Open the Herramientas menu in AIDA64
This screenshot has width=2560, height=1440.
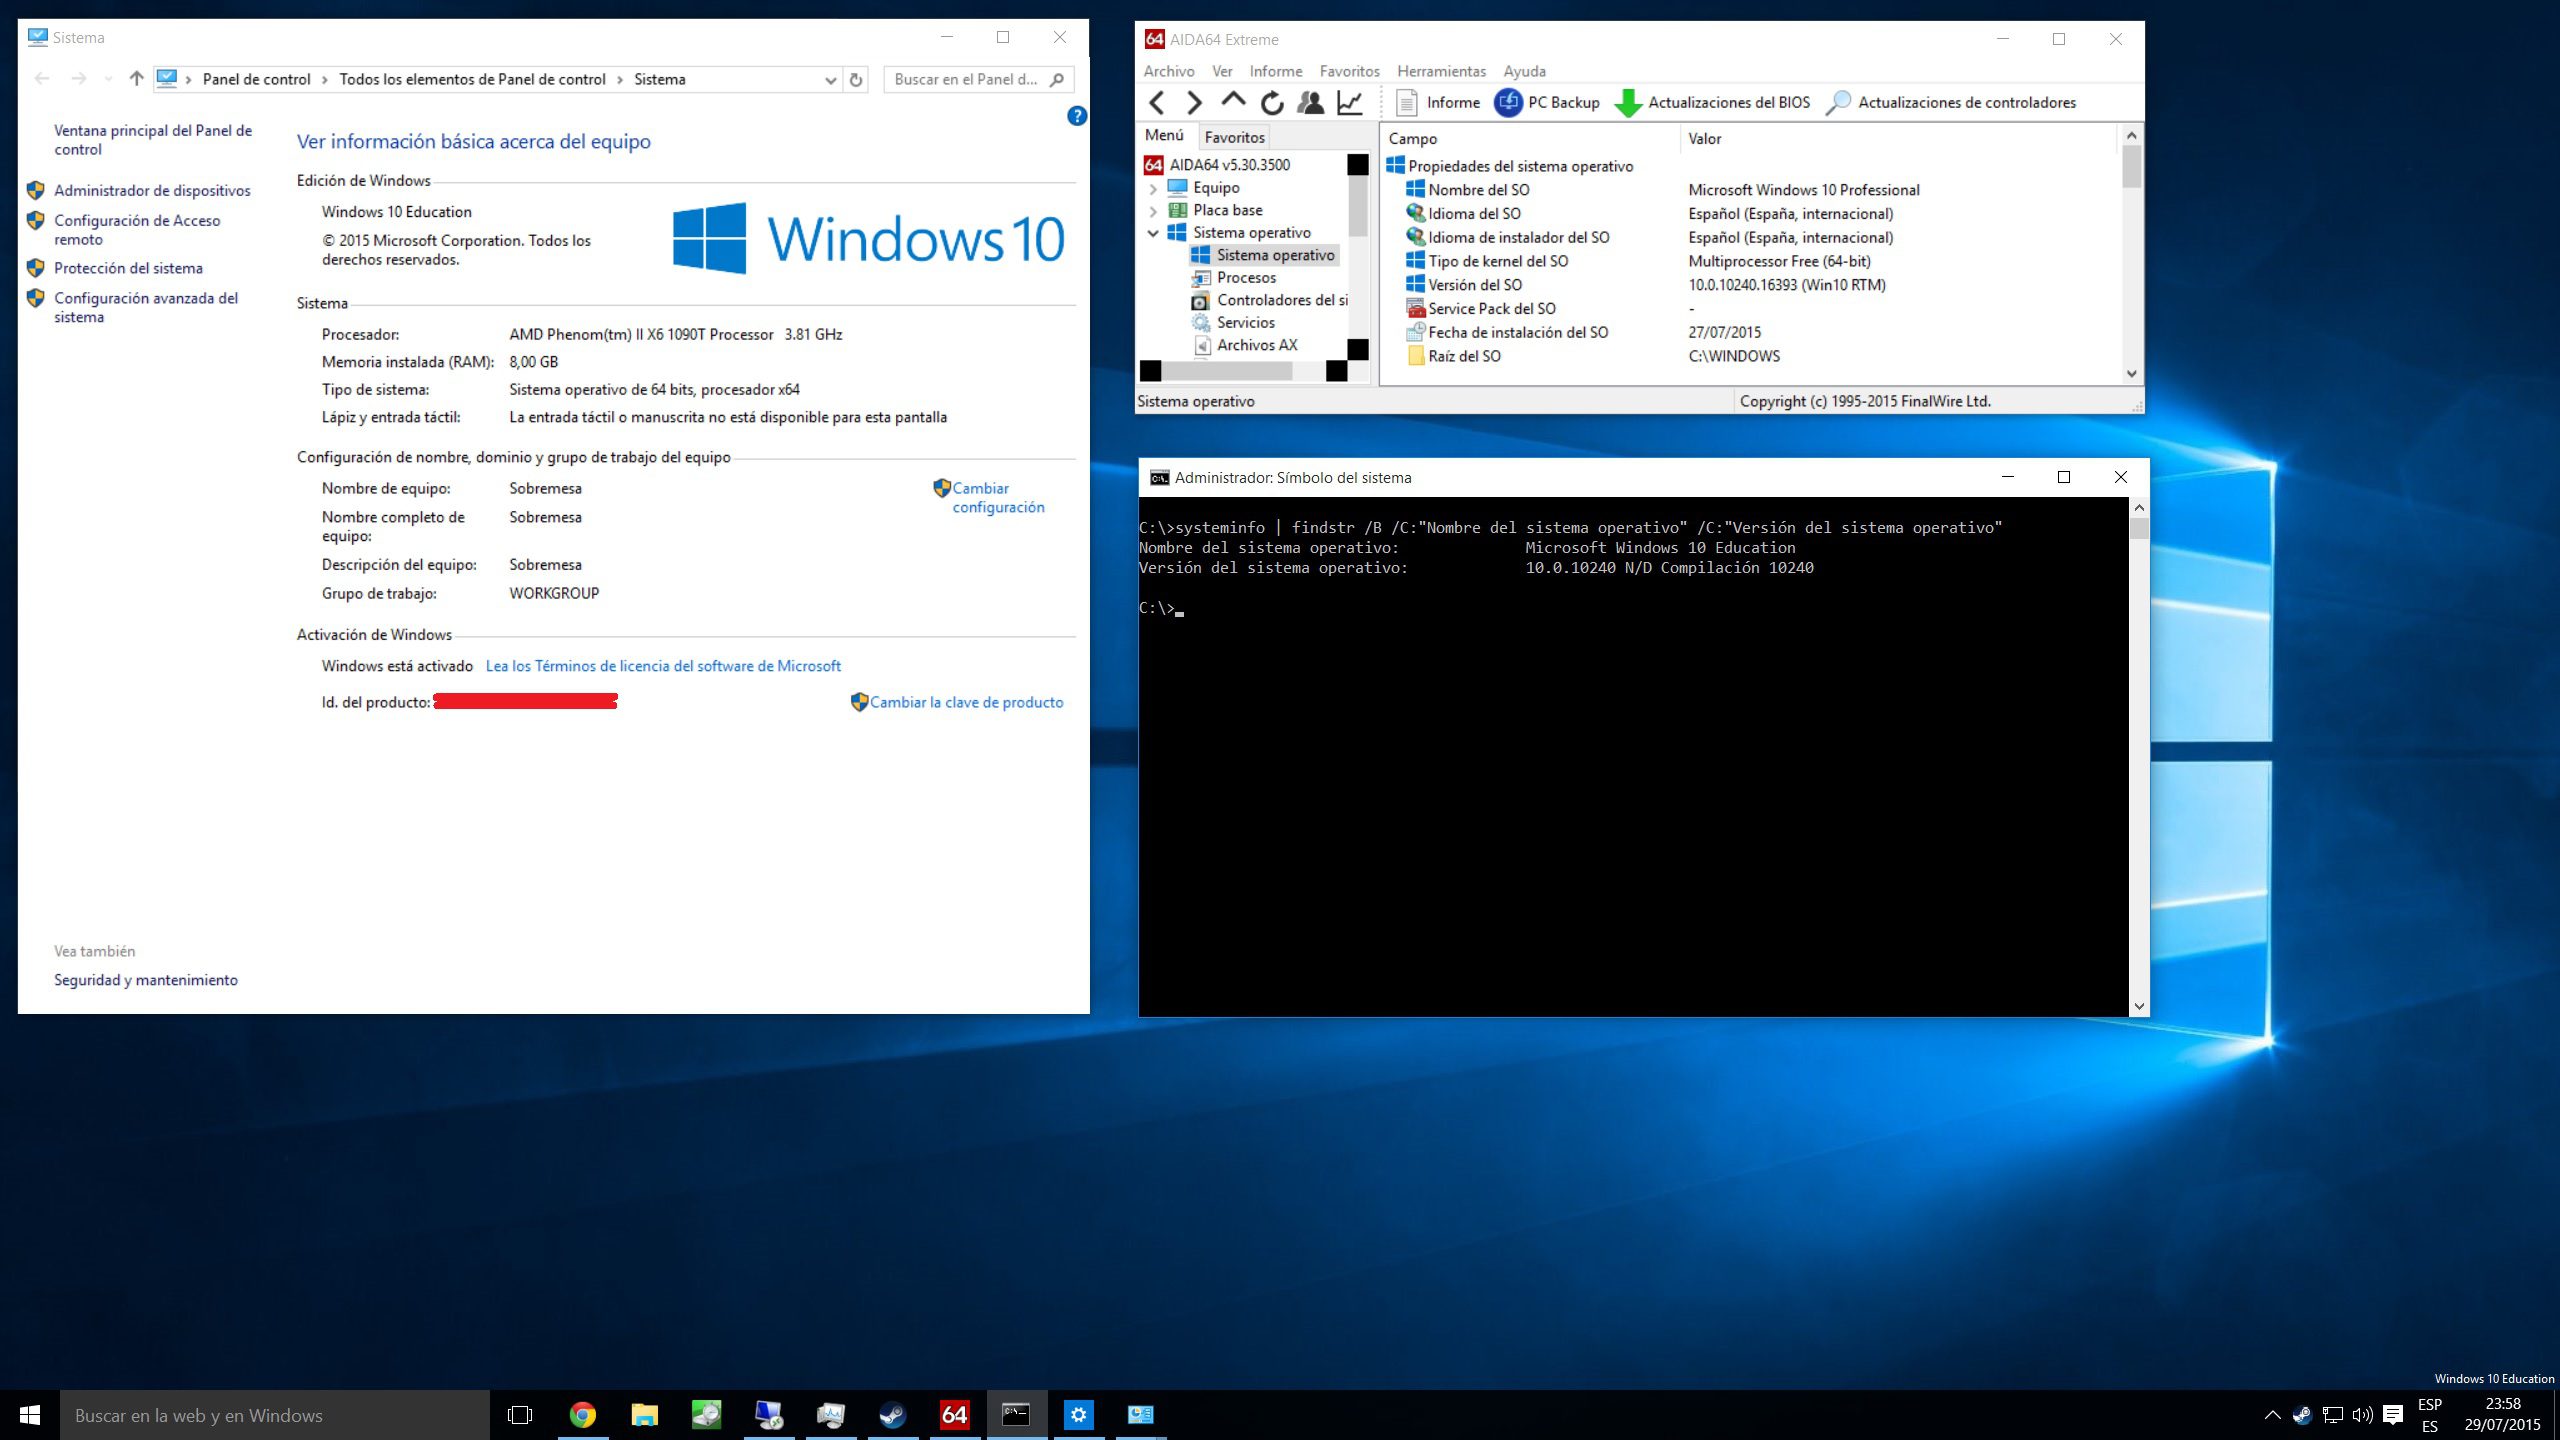(x=1440, y=71)
